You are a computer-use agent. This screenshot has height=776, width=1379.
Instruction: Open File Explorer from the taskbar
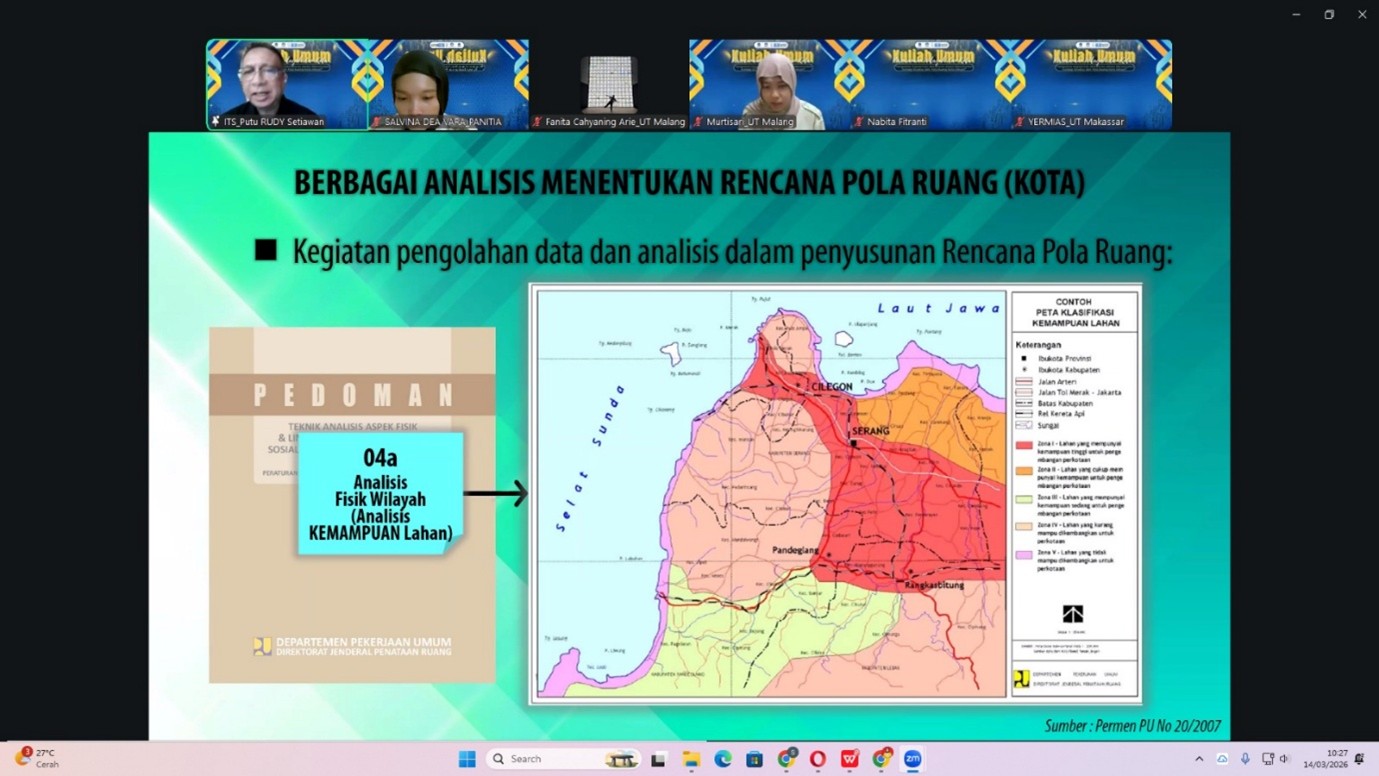[691, 759]
